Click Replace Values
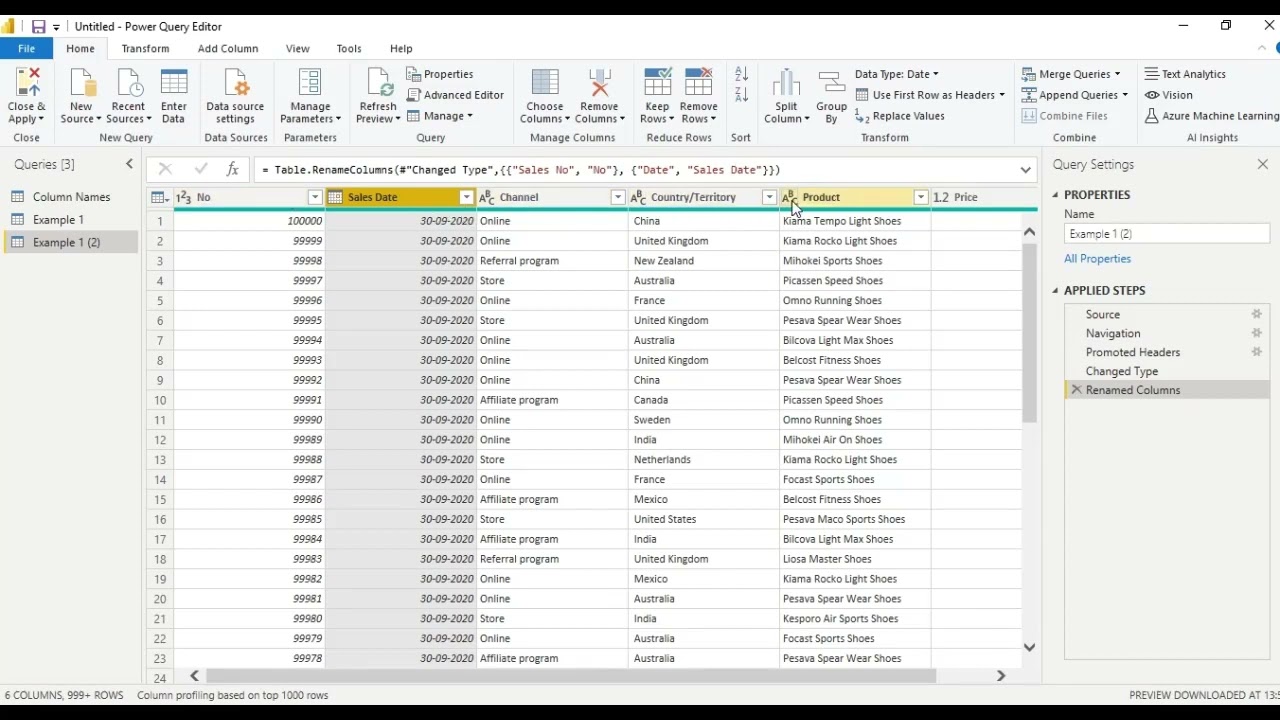This screenshot has width=1280, height=720. tap(900, 116)
